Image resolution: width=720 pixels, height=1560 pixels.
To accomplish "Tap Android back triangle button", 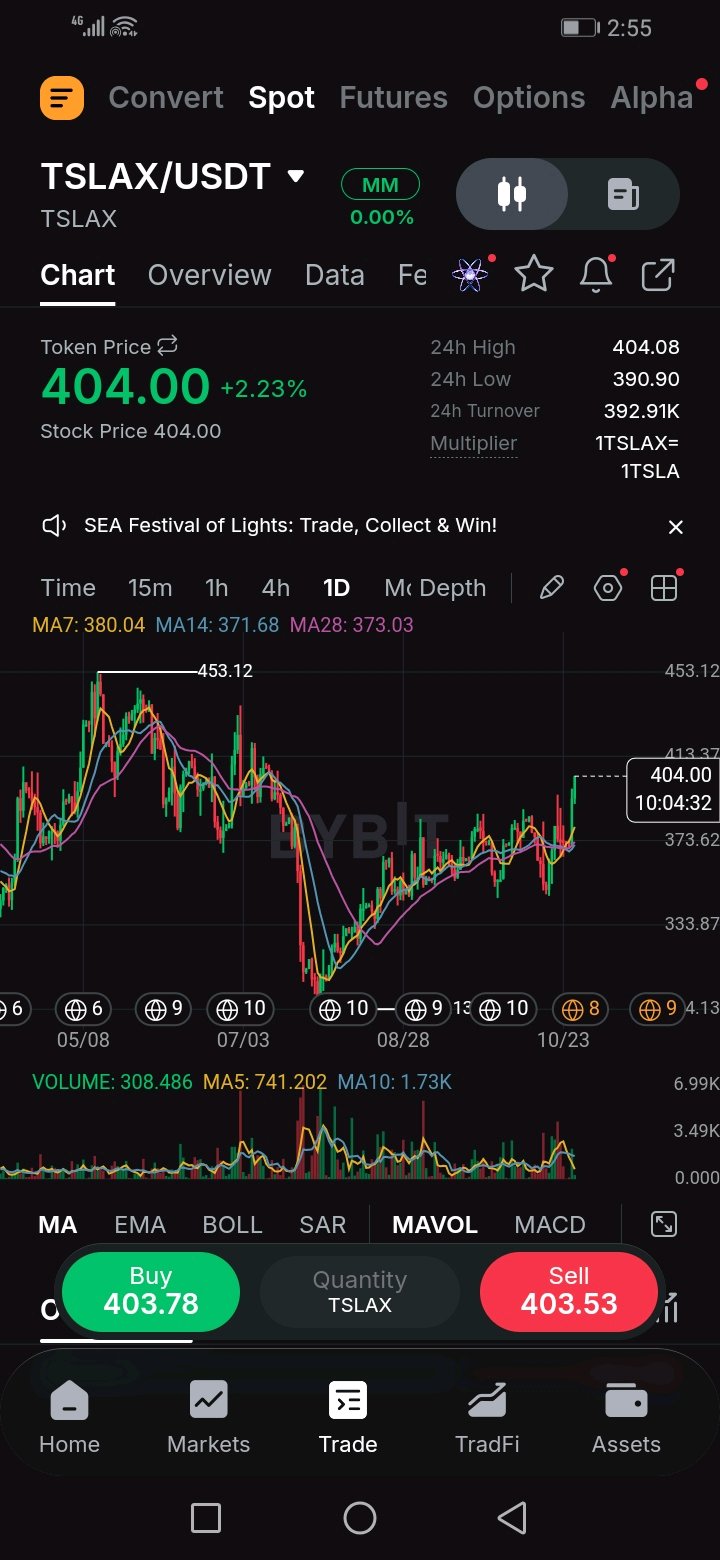I will 512,1518.
